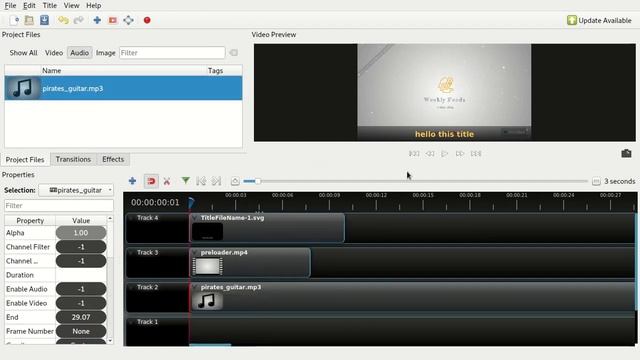Open the Track 3 menu arrow
The image size is (640, 360).
tap(131, 253)
